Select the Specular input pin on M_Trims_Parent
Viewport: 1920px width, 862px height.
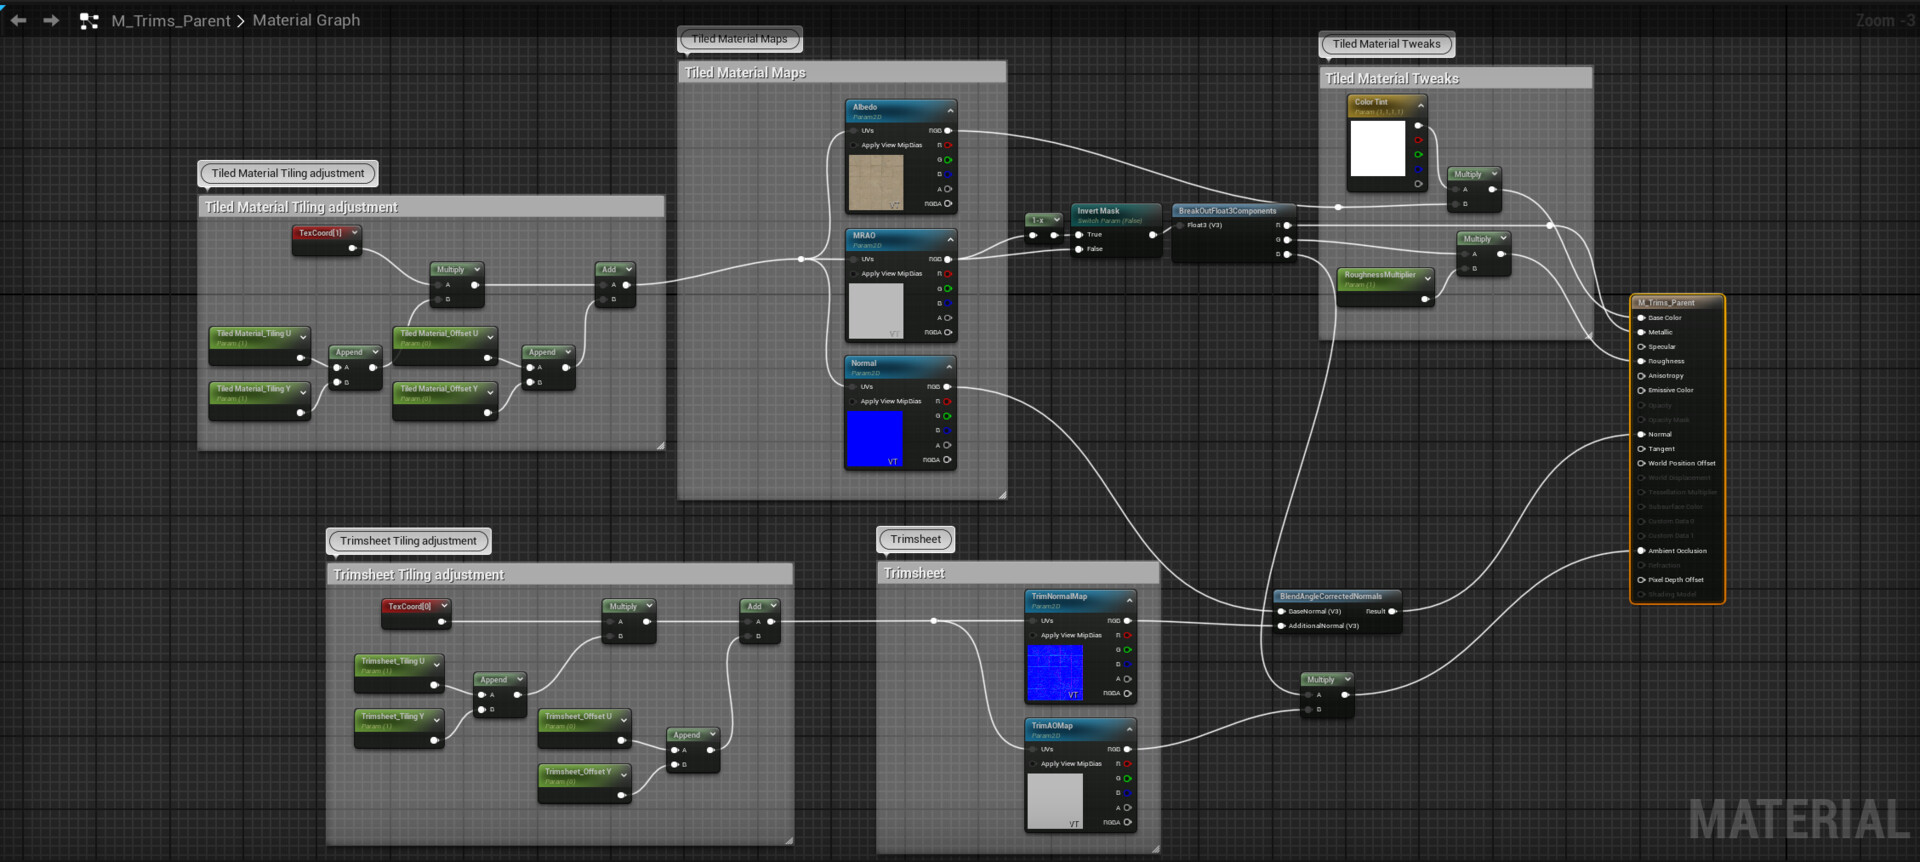[x=1641, y=347]
